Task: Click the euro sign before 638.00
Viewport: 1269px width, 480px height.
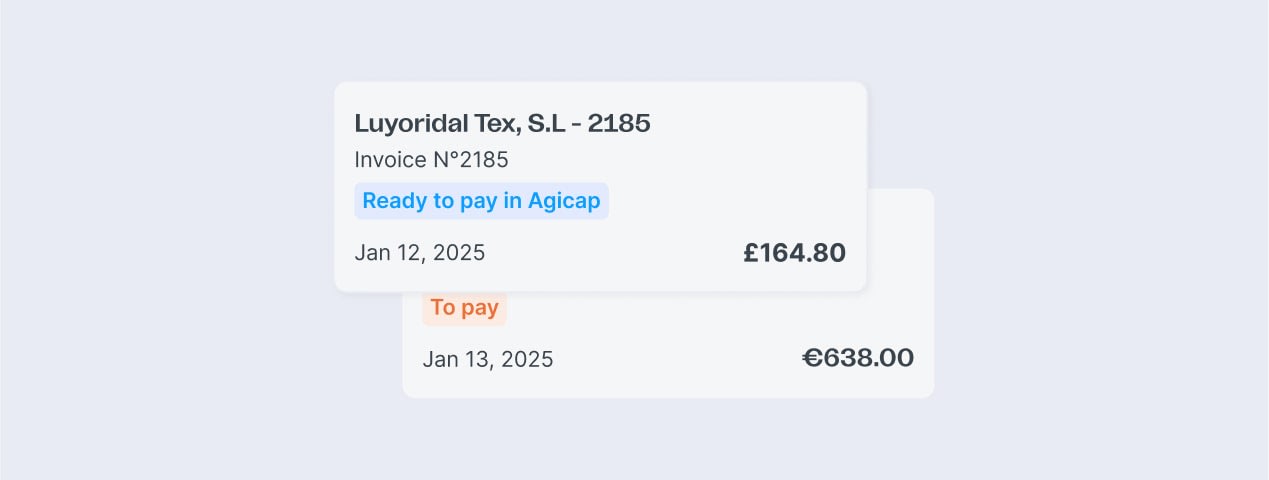Action: pyautogui.click(x=813, y=358)
